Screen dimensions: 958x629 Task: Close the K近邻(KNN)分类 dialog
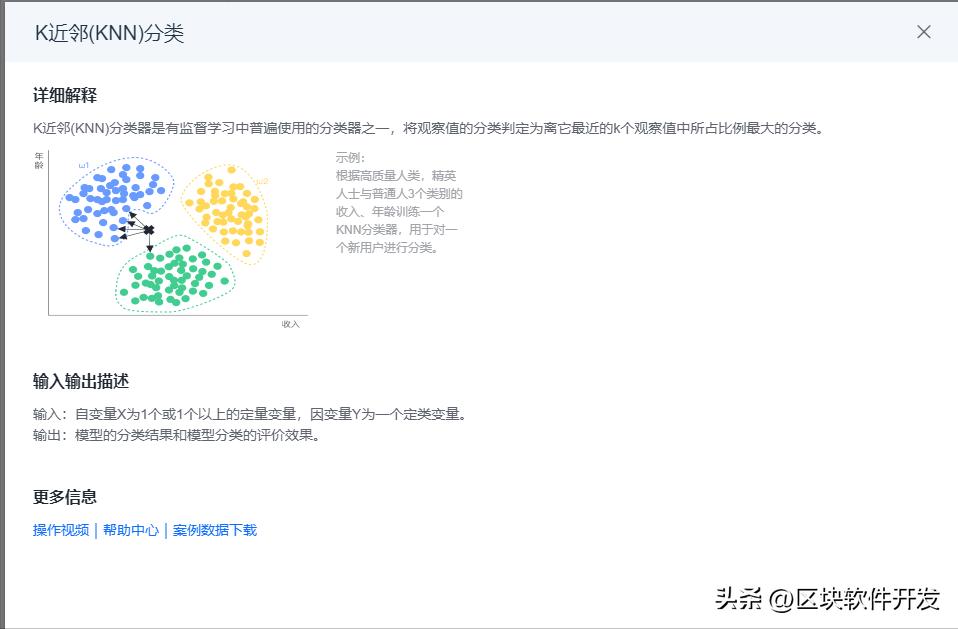pos(923,31)
